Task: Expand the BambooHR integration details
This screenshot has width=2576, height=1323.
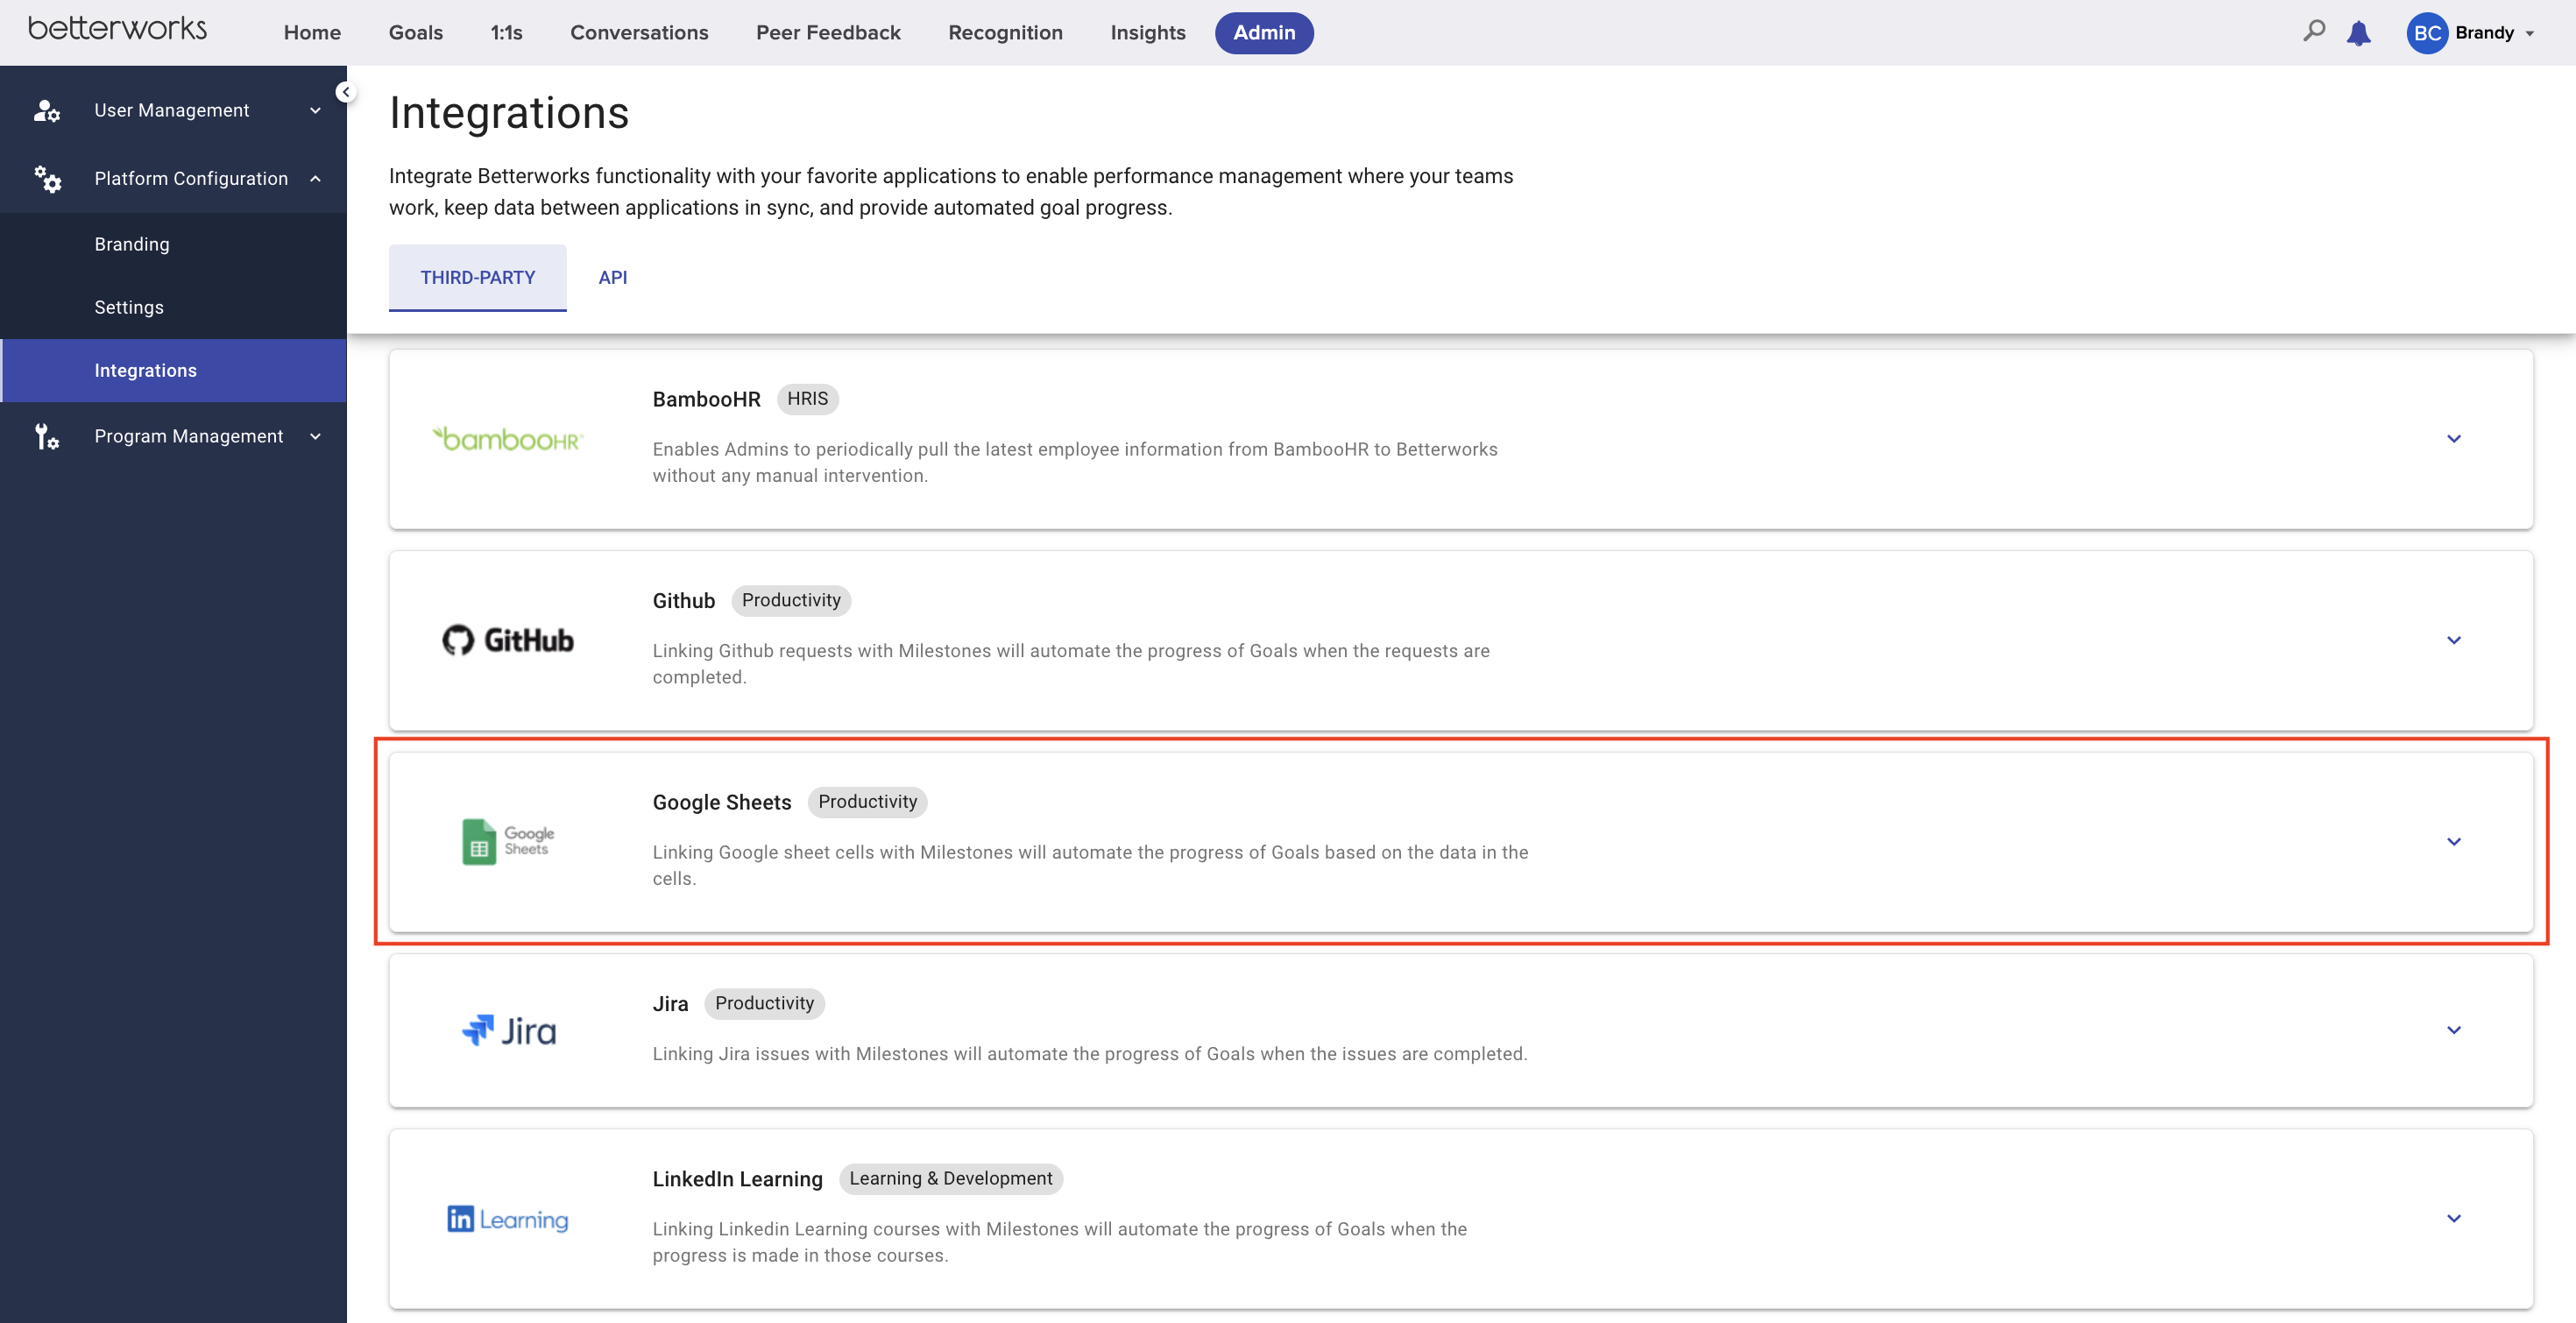Action: (2455, 439)
